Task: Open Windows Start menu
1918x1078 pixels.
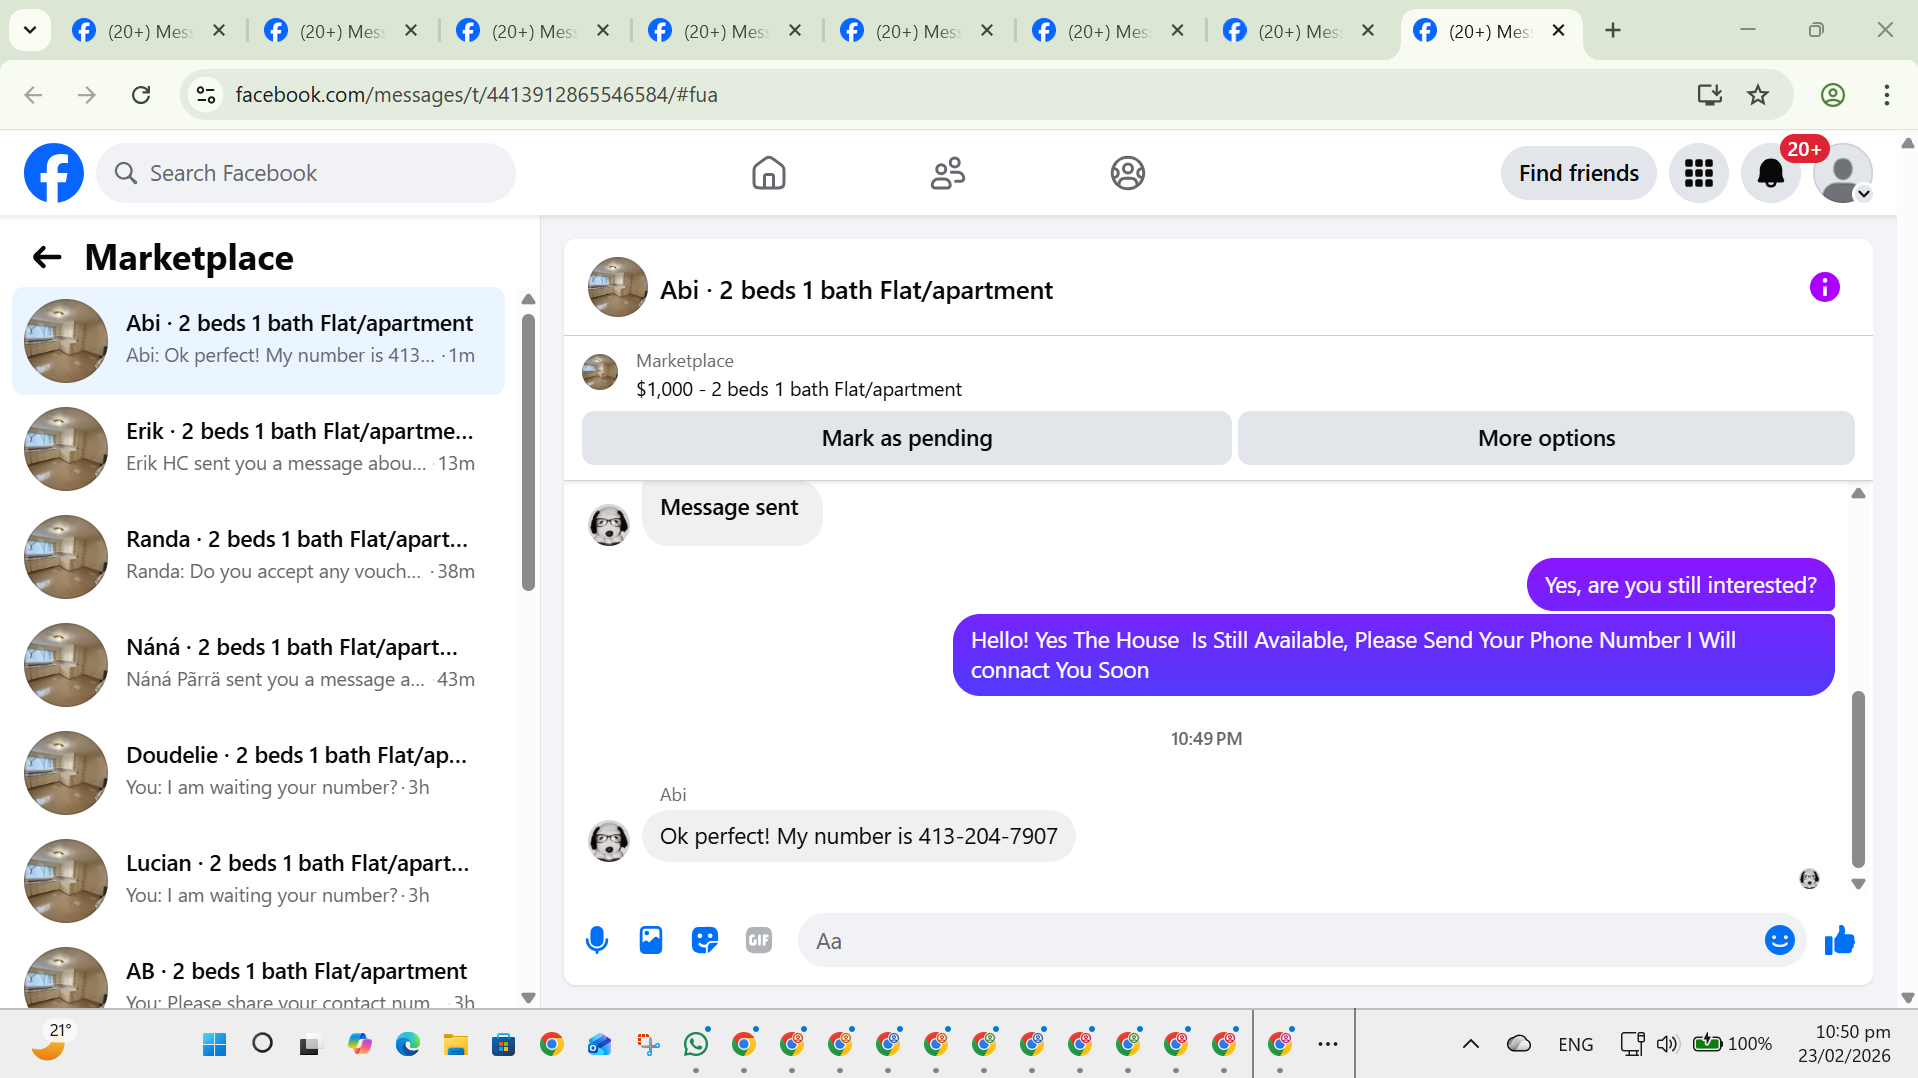Action: 214,1044
